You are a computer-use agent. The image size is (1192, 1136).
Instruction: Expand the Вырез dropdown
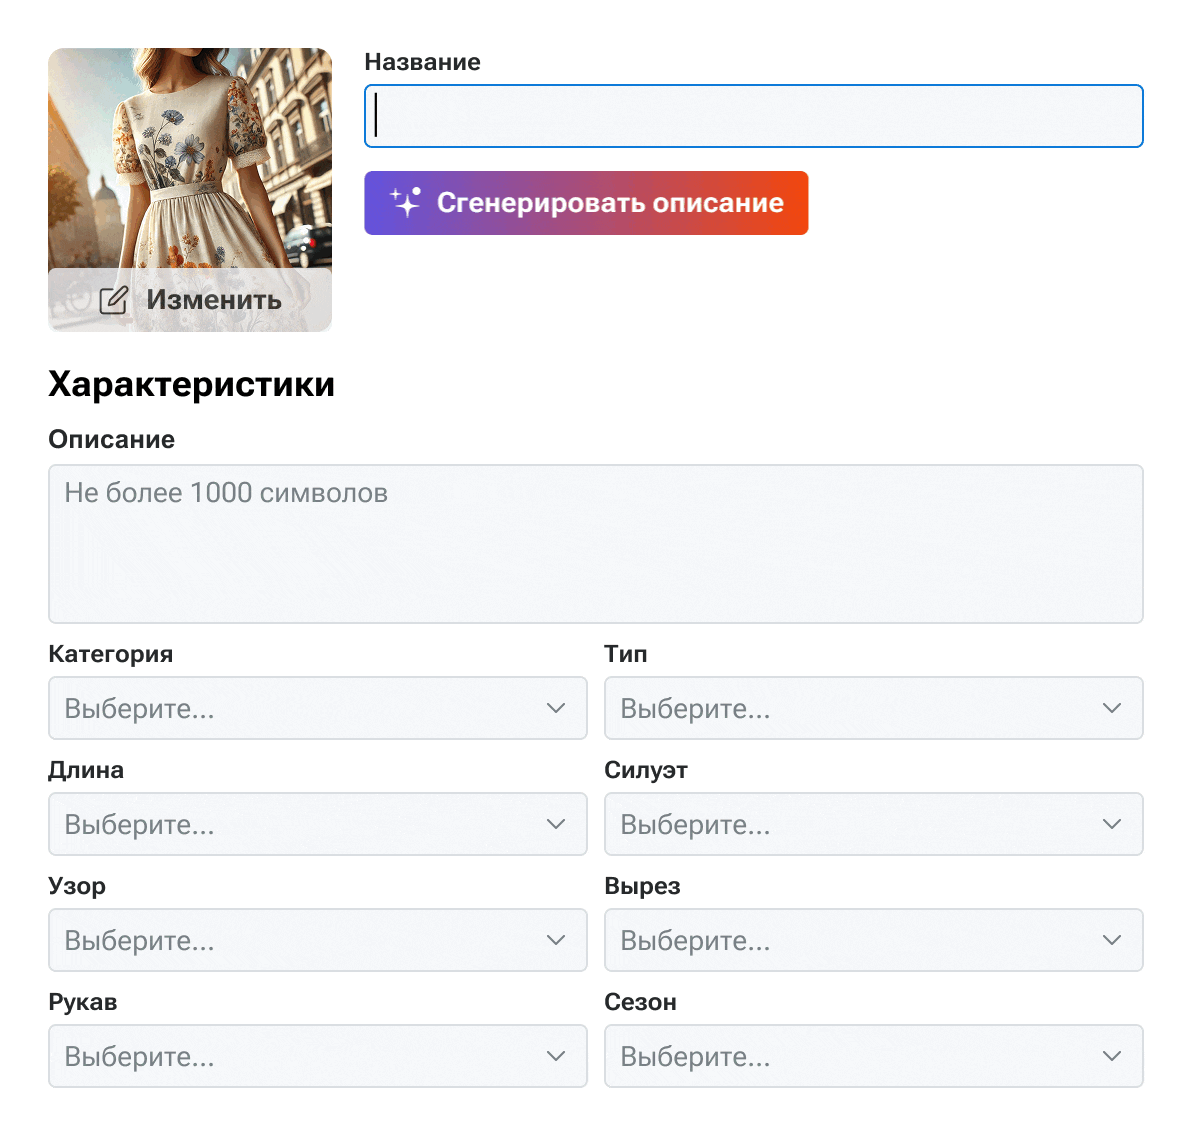pyautogui.click(x=872, y=940)
